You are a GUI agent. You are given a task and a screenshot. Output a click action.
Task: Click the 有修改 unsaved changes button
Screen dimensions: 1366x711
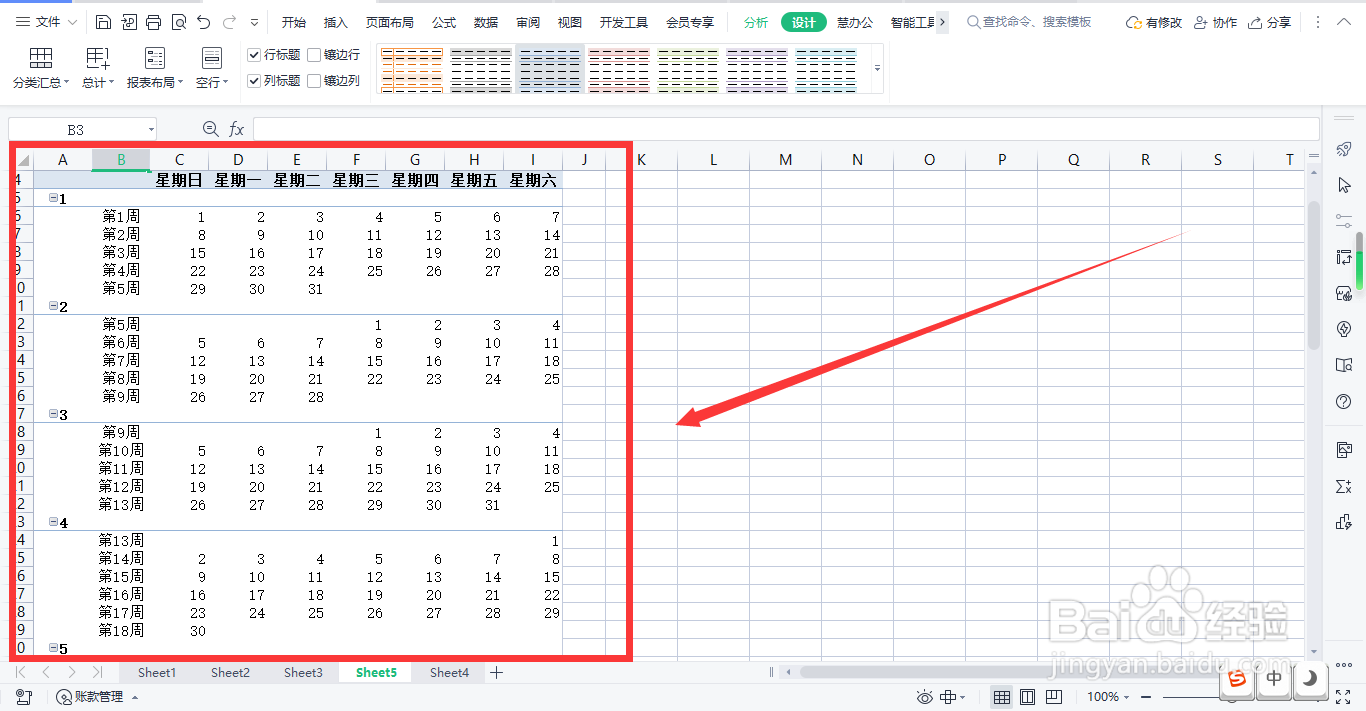point(1154,22)
